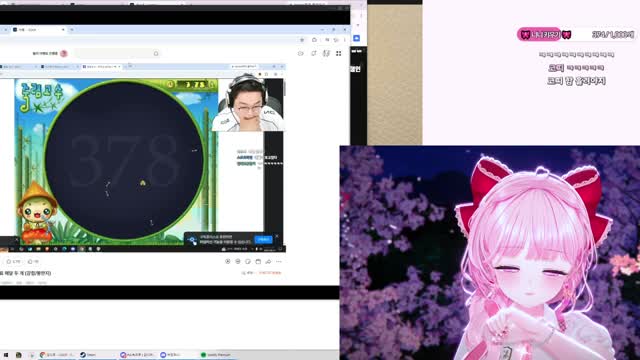This screenshot has width=640, height=360.
Task: Click the blue icon right of the toolbar
Action: pos(356,38)
